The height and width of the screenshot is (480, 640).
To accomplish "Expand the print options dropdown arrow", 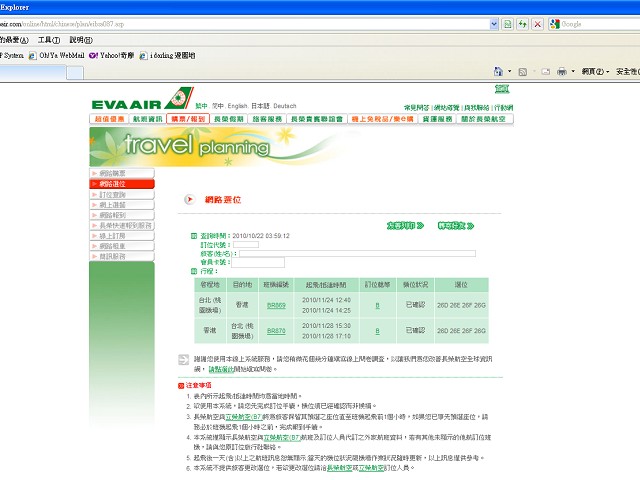I will tap(573, 71).
